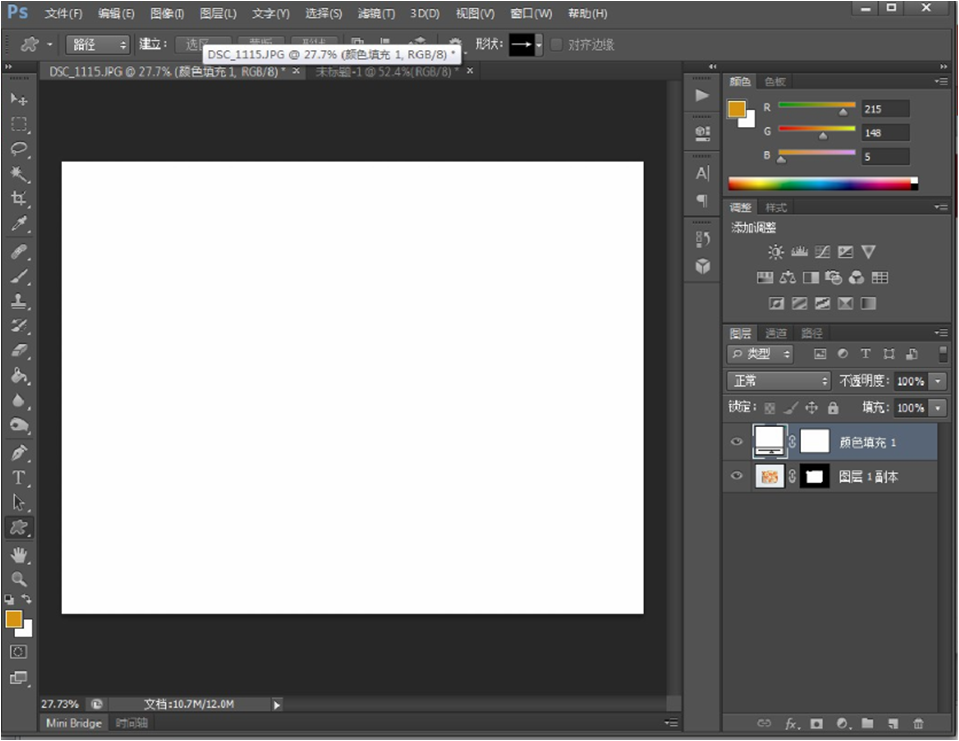
Task: Select the Lasso tool
Action: click(x=19, y=149)
